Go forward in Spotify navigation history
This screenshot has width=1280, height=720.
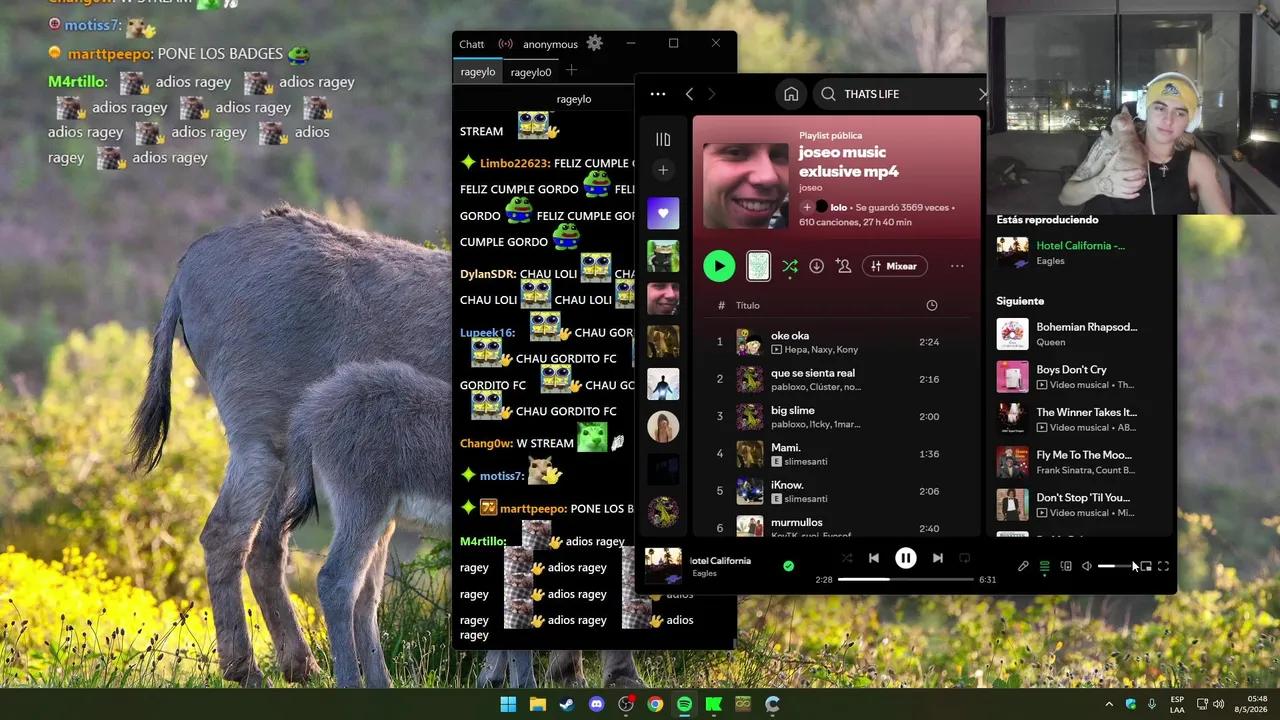click(x=712, y=94)
